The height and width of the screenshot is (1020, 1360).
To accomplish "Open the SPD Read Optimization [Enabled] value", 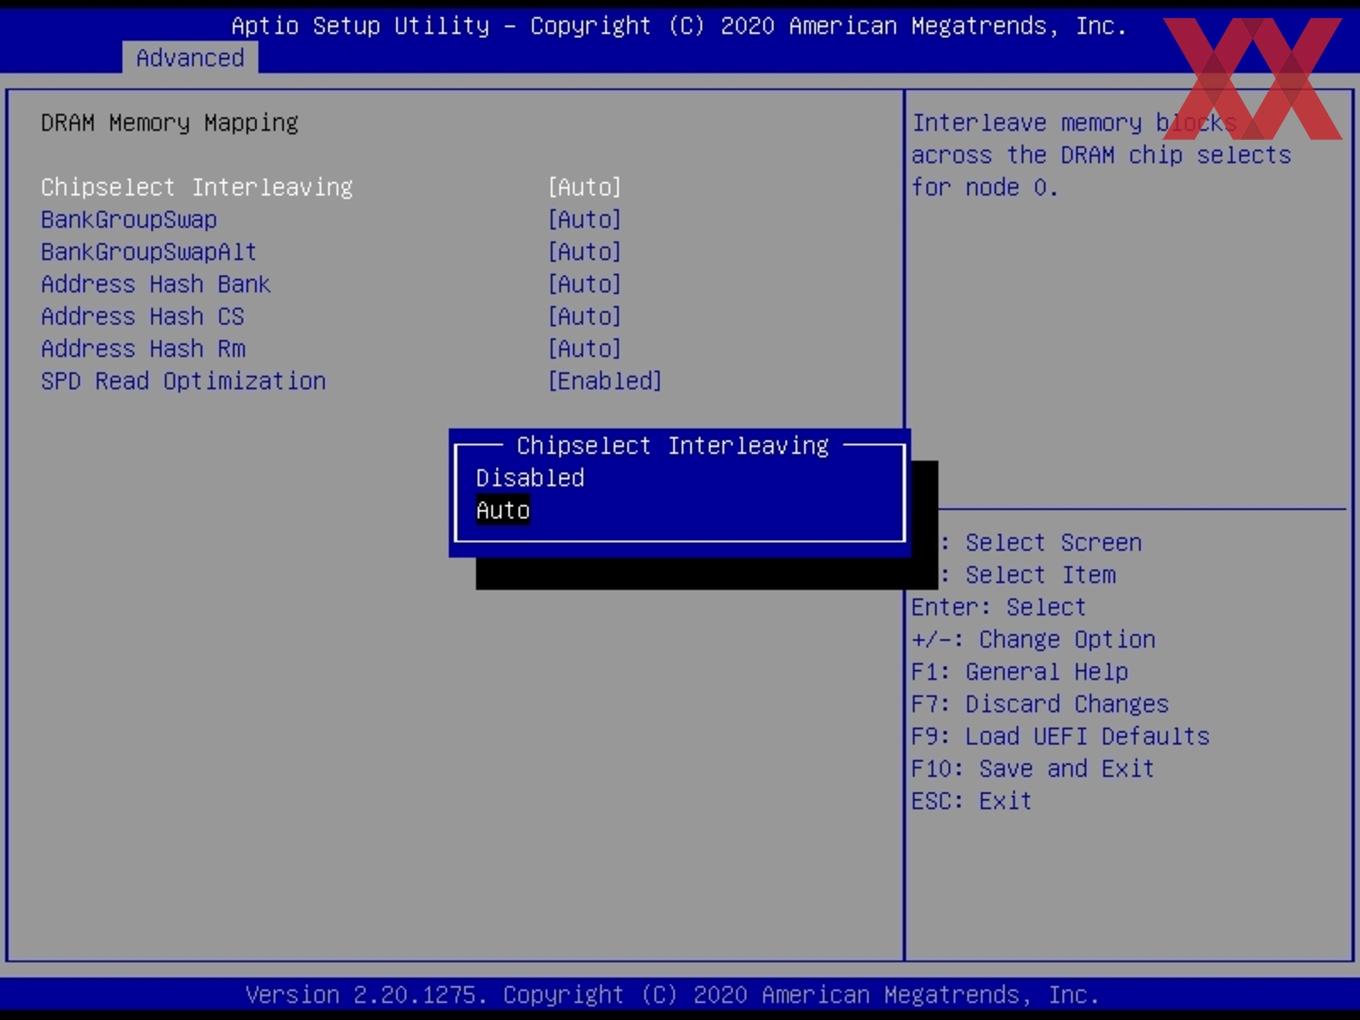I will [x=605, y=381].
